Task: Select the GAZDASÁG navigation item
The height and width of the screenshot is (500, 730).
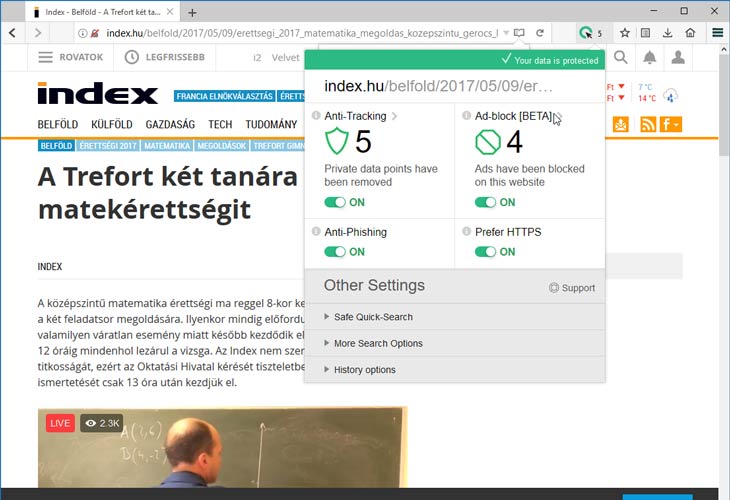Action: click(x=170, y=124)
